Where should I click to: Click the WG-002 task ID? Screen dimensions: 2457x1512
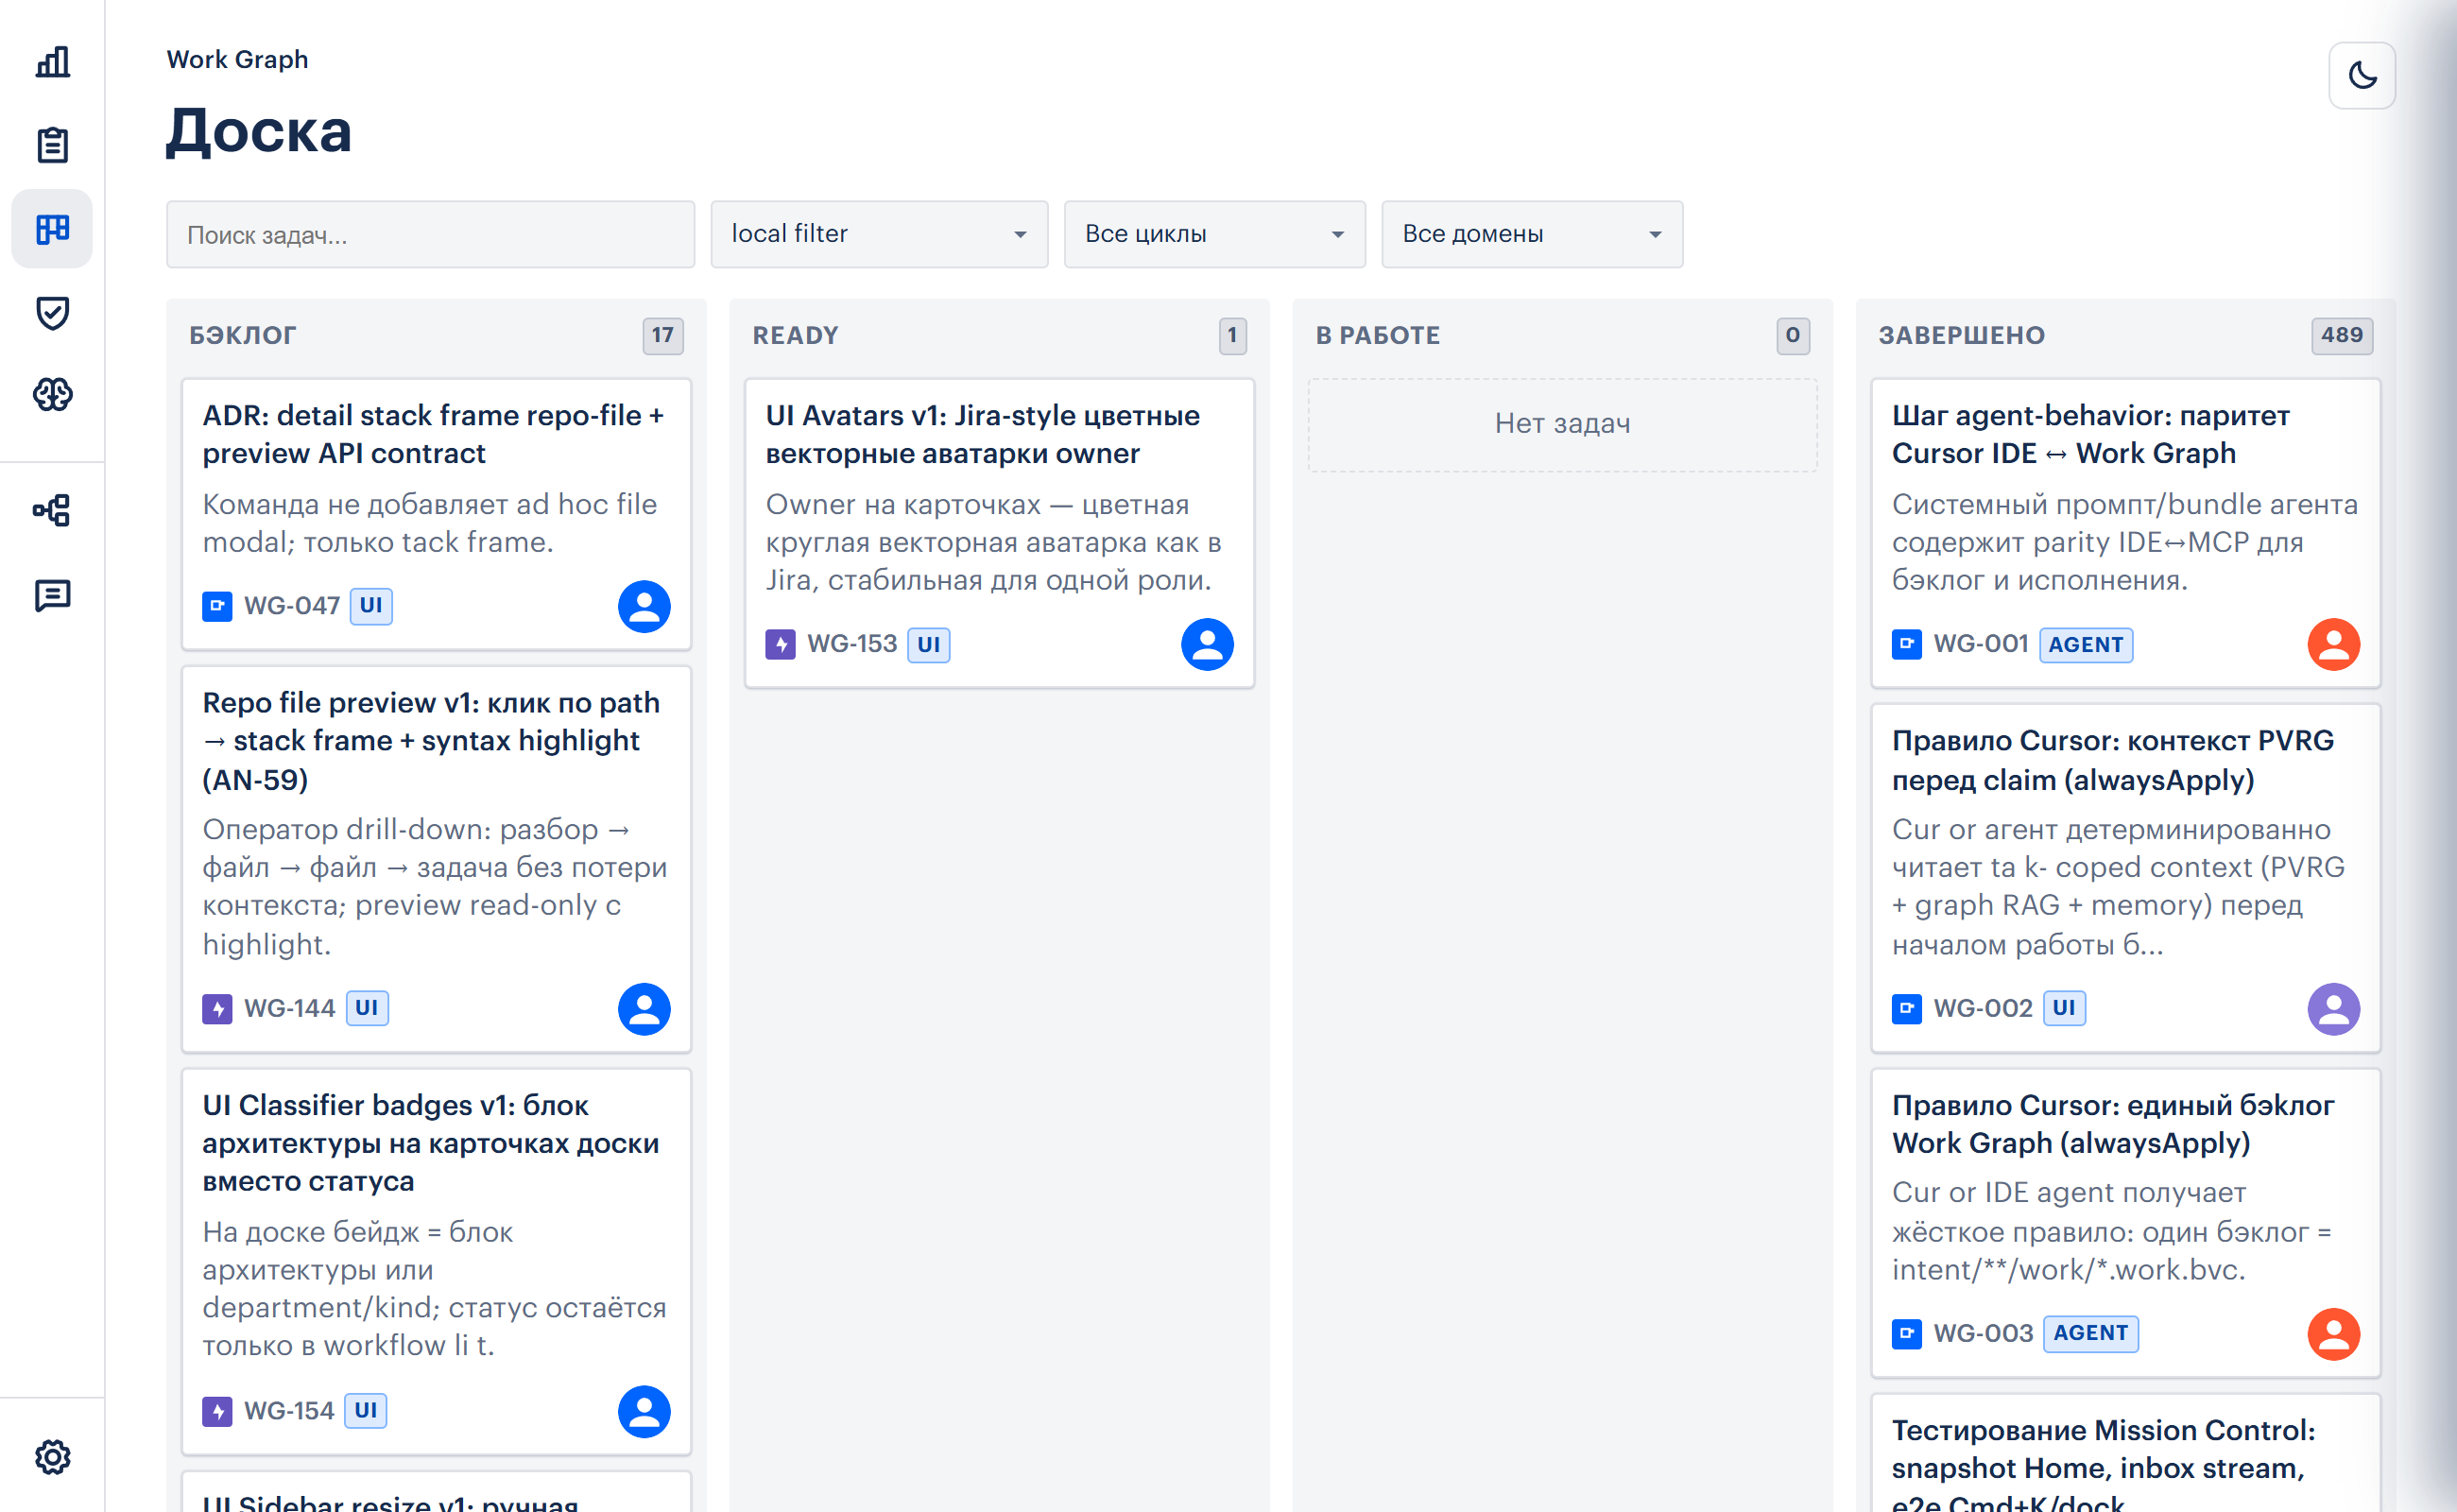click(x=1983, y=1008)
